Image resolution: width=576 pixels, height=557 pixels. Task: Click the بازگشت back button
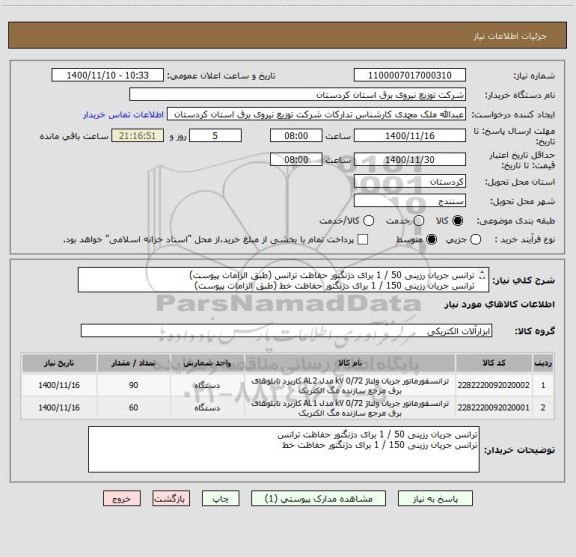(171, 499)
